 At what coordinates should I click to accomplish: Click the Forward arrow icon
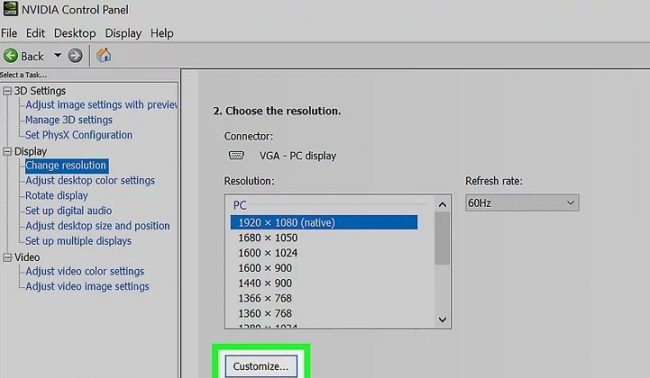click(x=75, y=56)
